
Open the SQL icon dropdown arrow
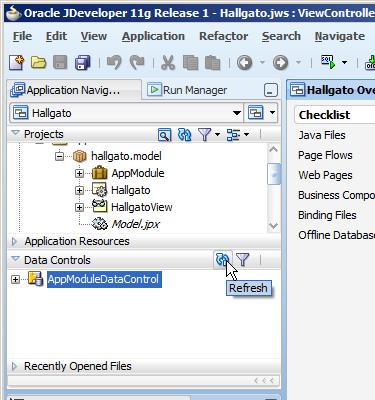[344, 62]
